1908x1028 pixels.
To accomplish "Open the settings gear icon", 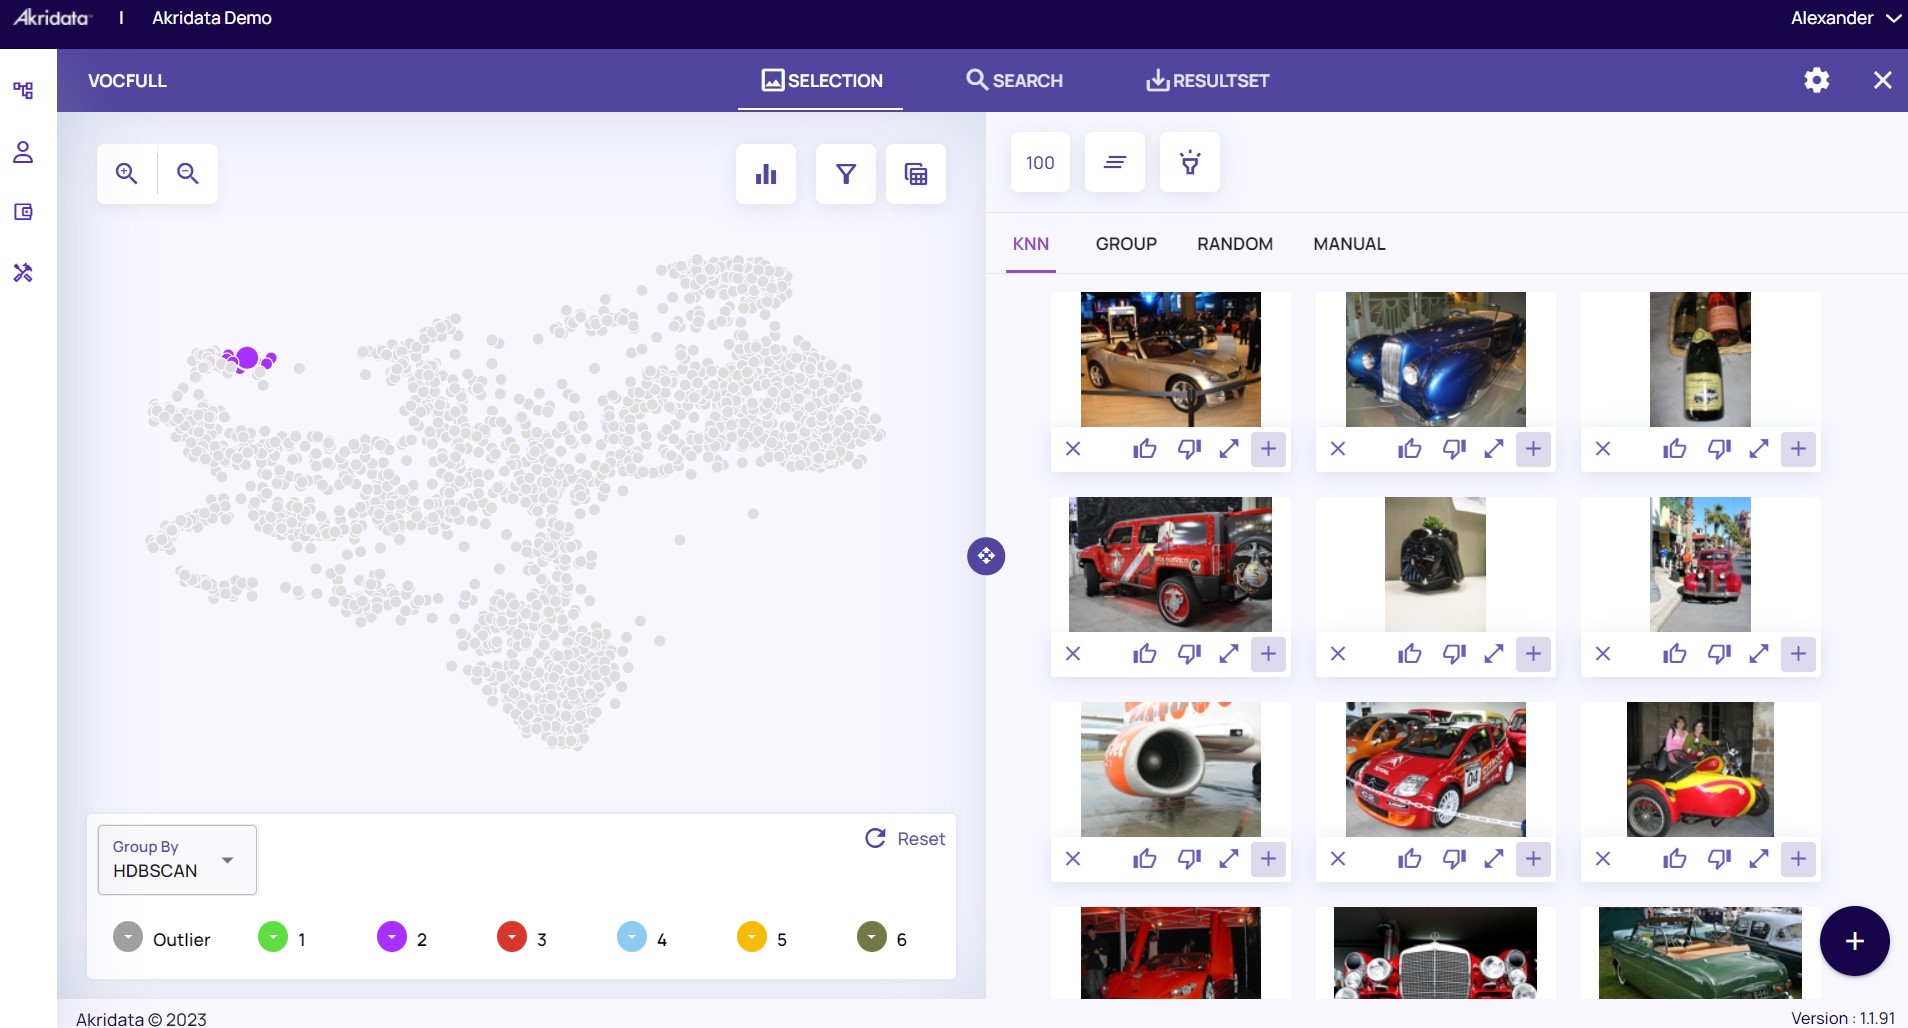I will [x=1817, y=80].
